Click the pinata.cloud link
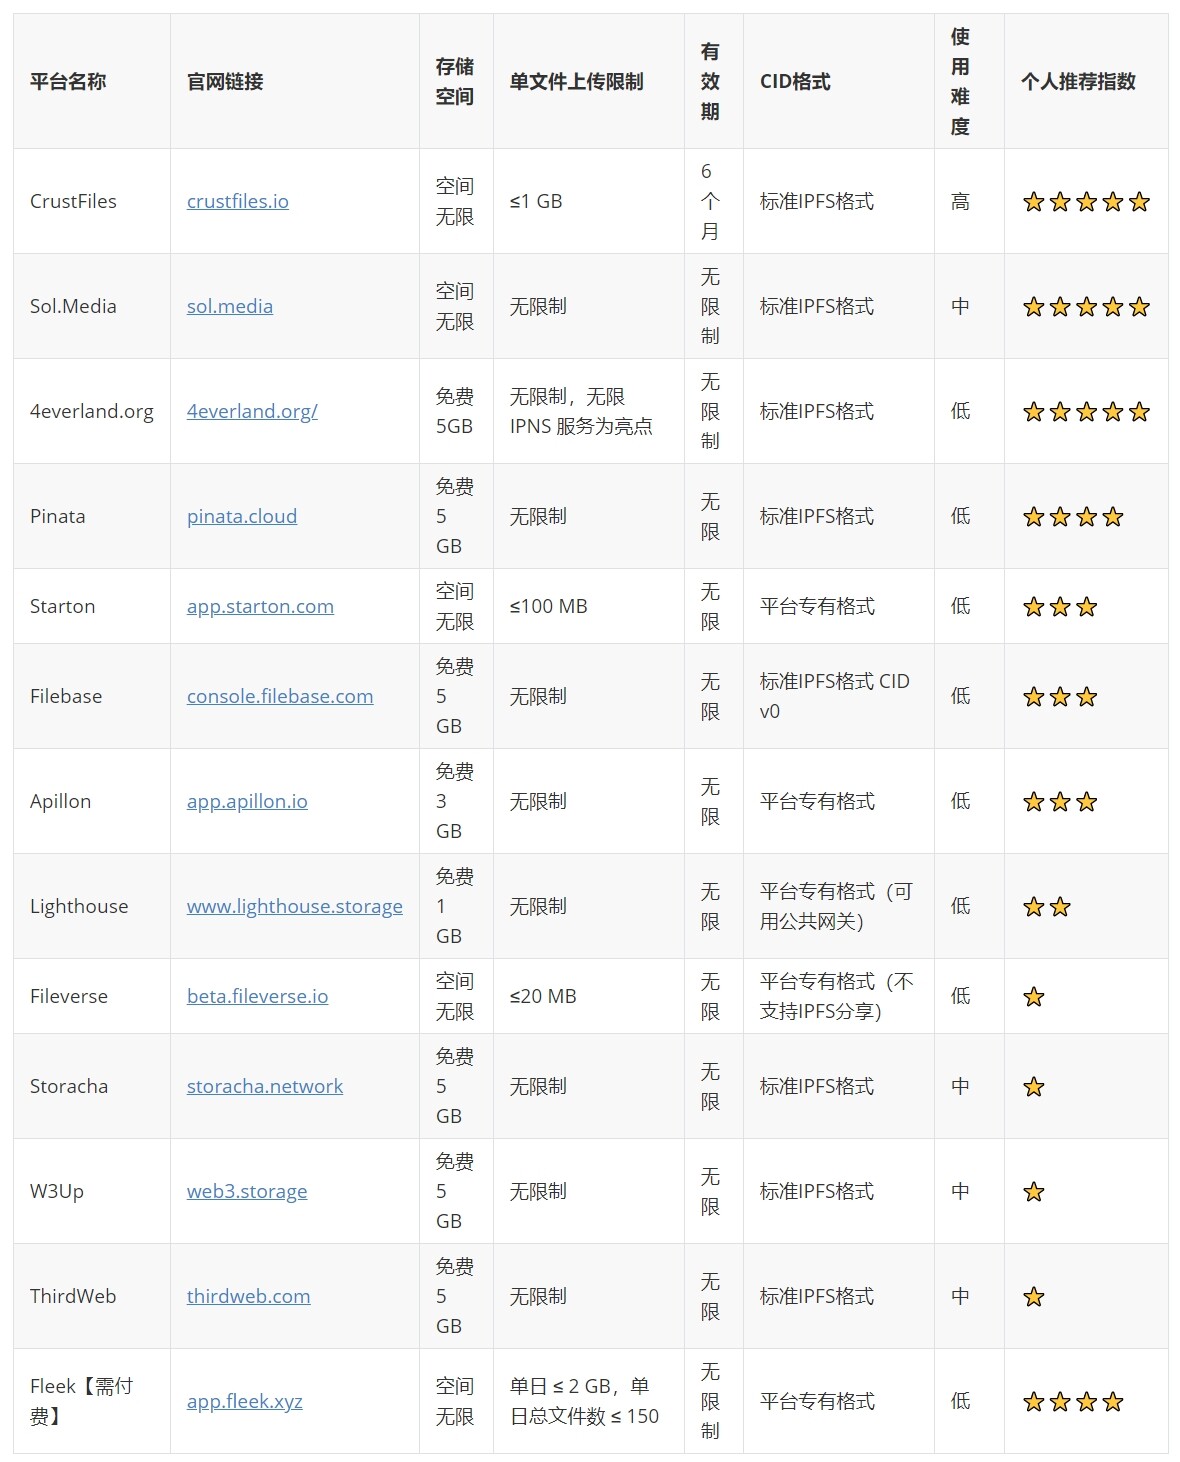Viewport: 1180px width, 1462px height. (x=242, y=516)
